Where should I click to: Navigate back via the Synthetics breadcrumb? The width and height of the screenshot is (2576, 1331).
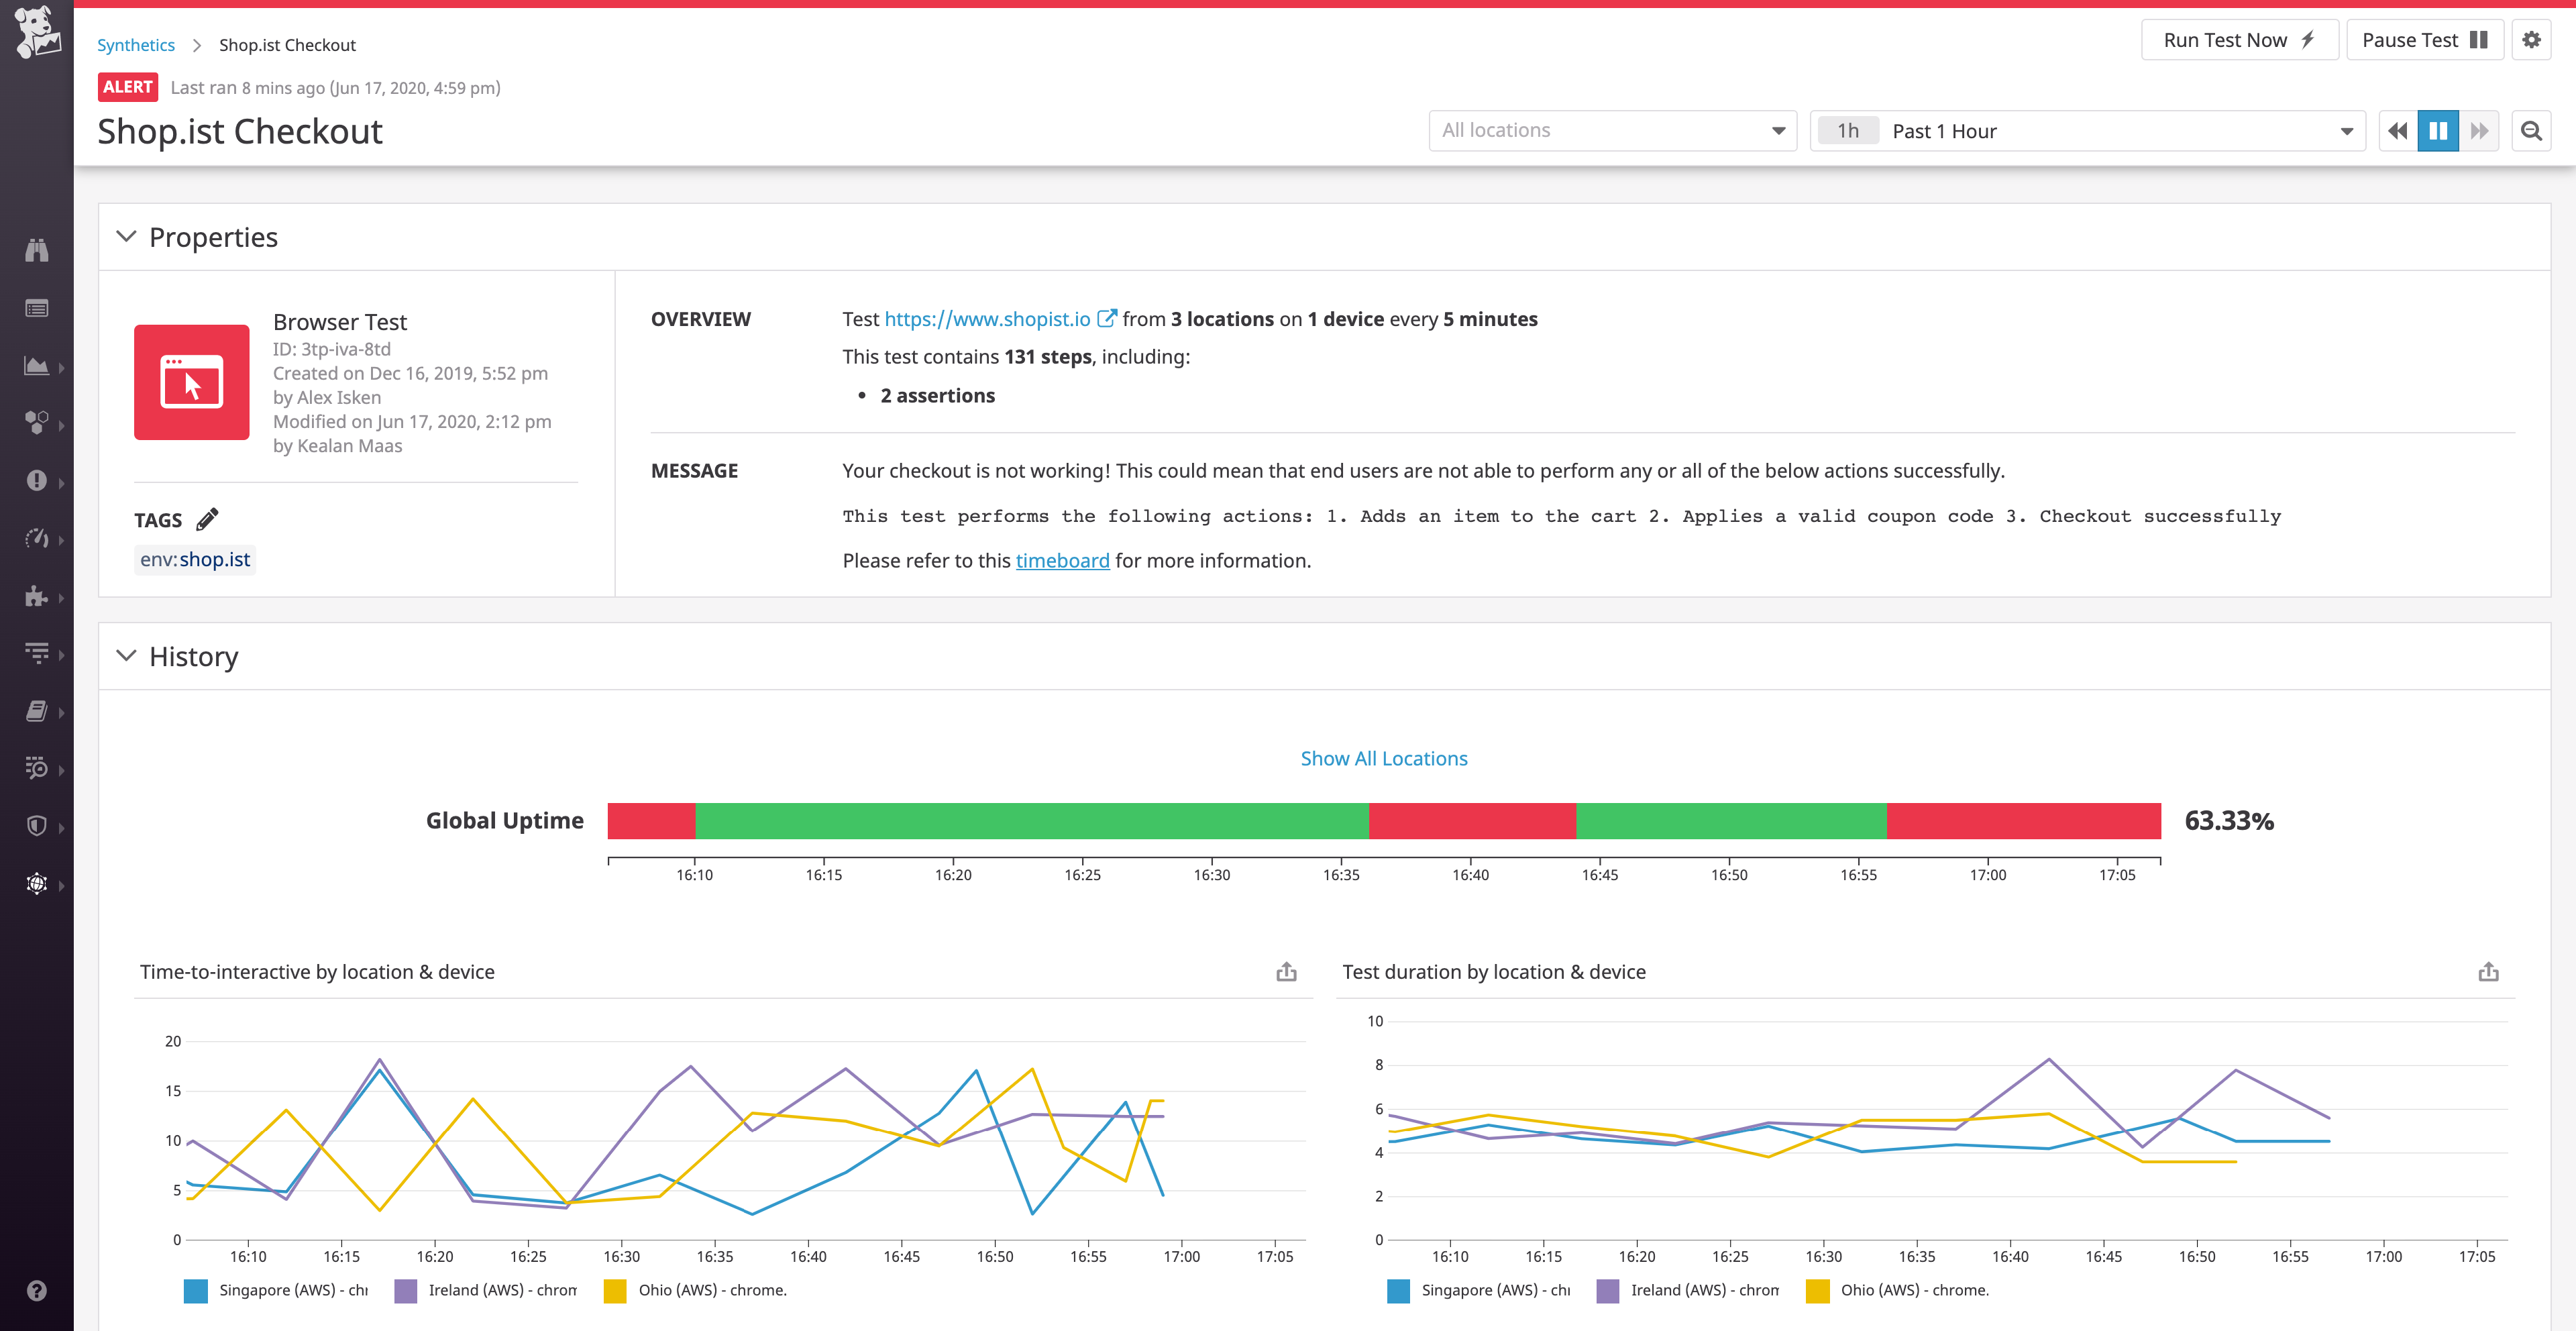(136, 44)
